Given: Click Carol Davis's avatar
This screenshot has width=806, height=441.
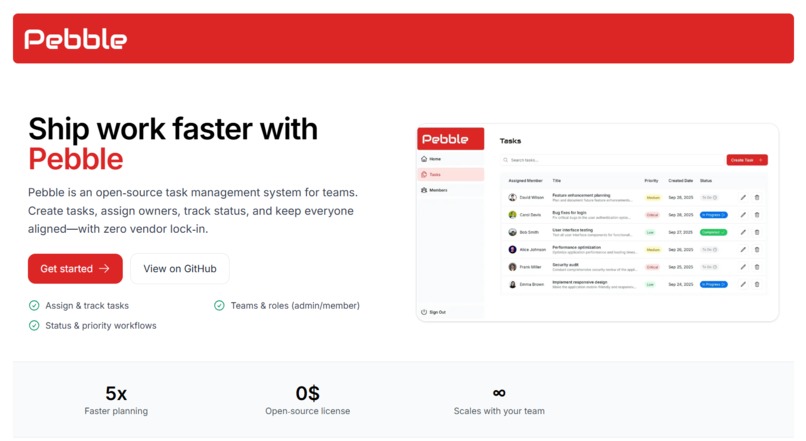Looking at the screenshot, I should pos(512,215).
